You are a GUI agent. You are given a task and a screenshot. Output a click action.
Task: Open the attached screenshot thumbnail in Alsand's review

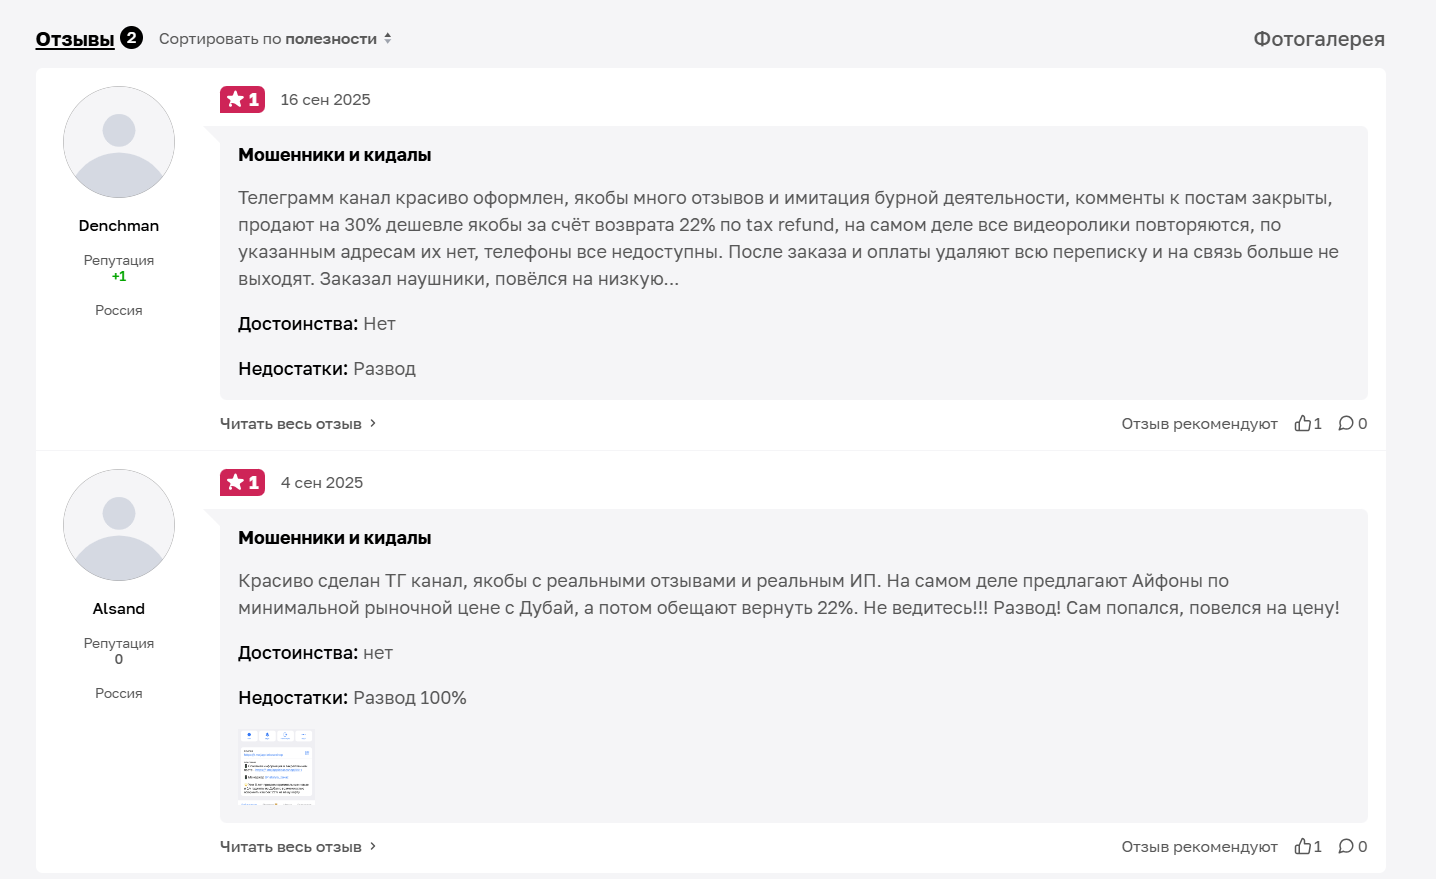(x=275, y=766)
